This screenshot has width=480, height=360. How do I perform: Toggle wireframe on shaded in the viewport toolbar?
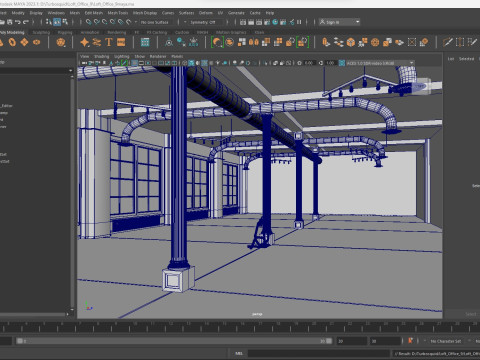click(x=204, y=63)
